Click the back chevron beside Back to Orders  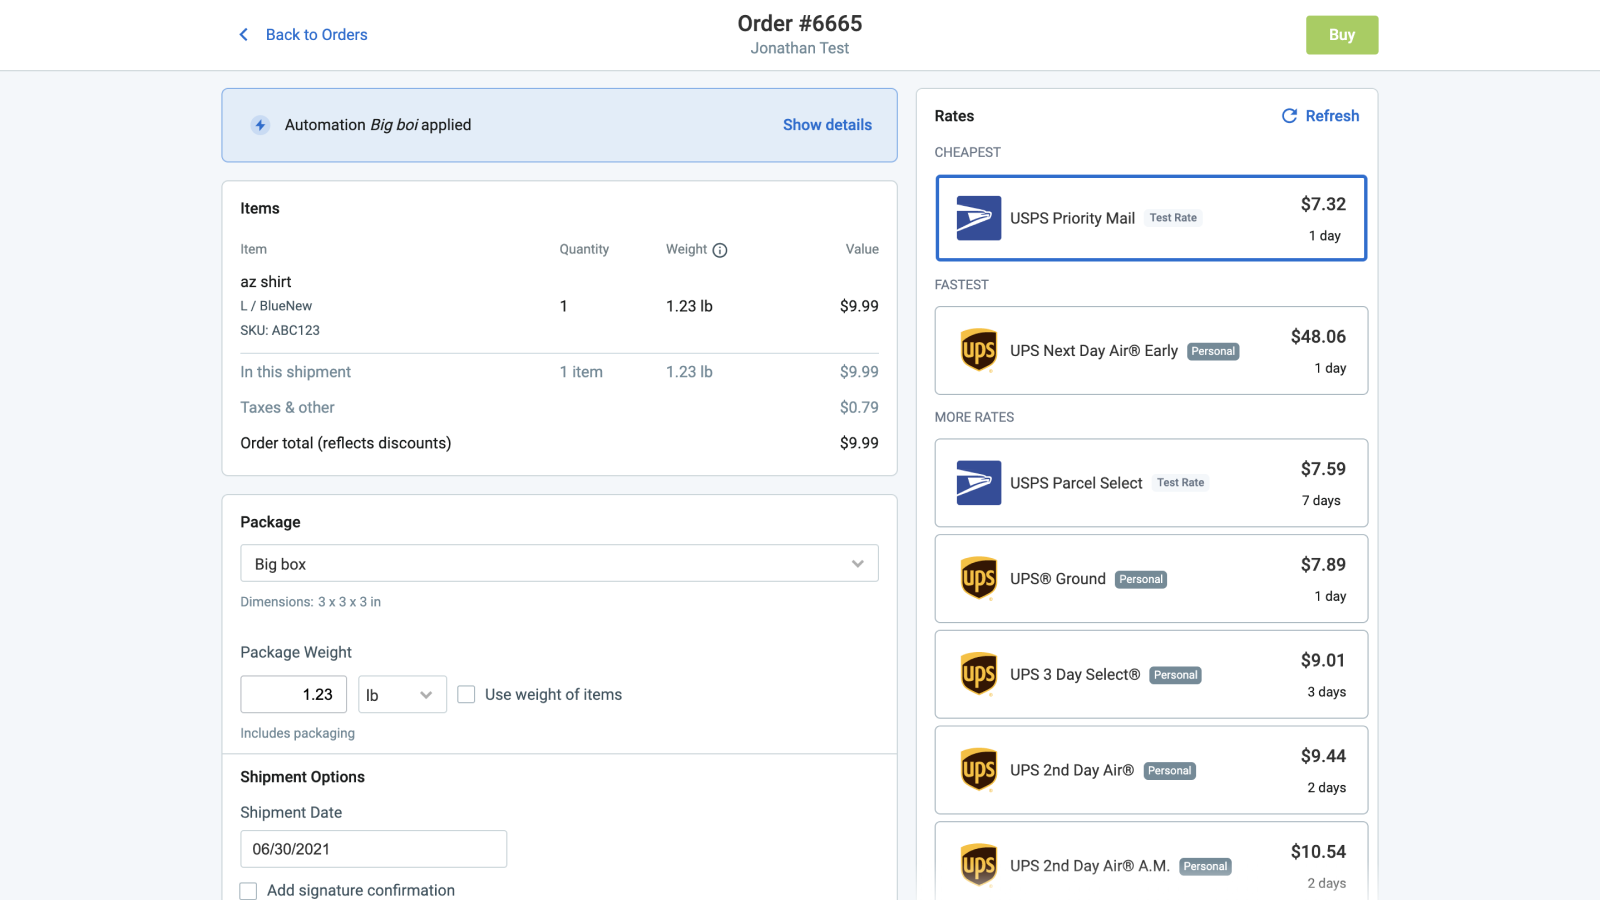(x=243, y=34)
